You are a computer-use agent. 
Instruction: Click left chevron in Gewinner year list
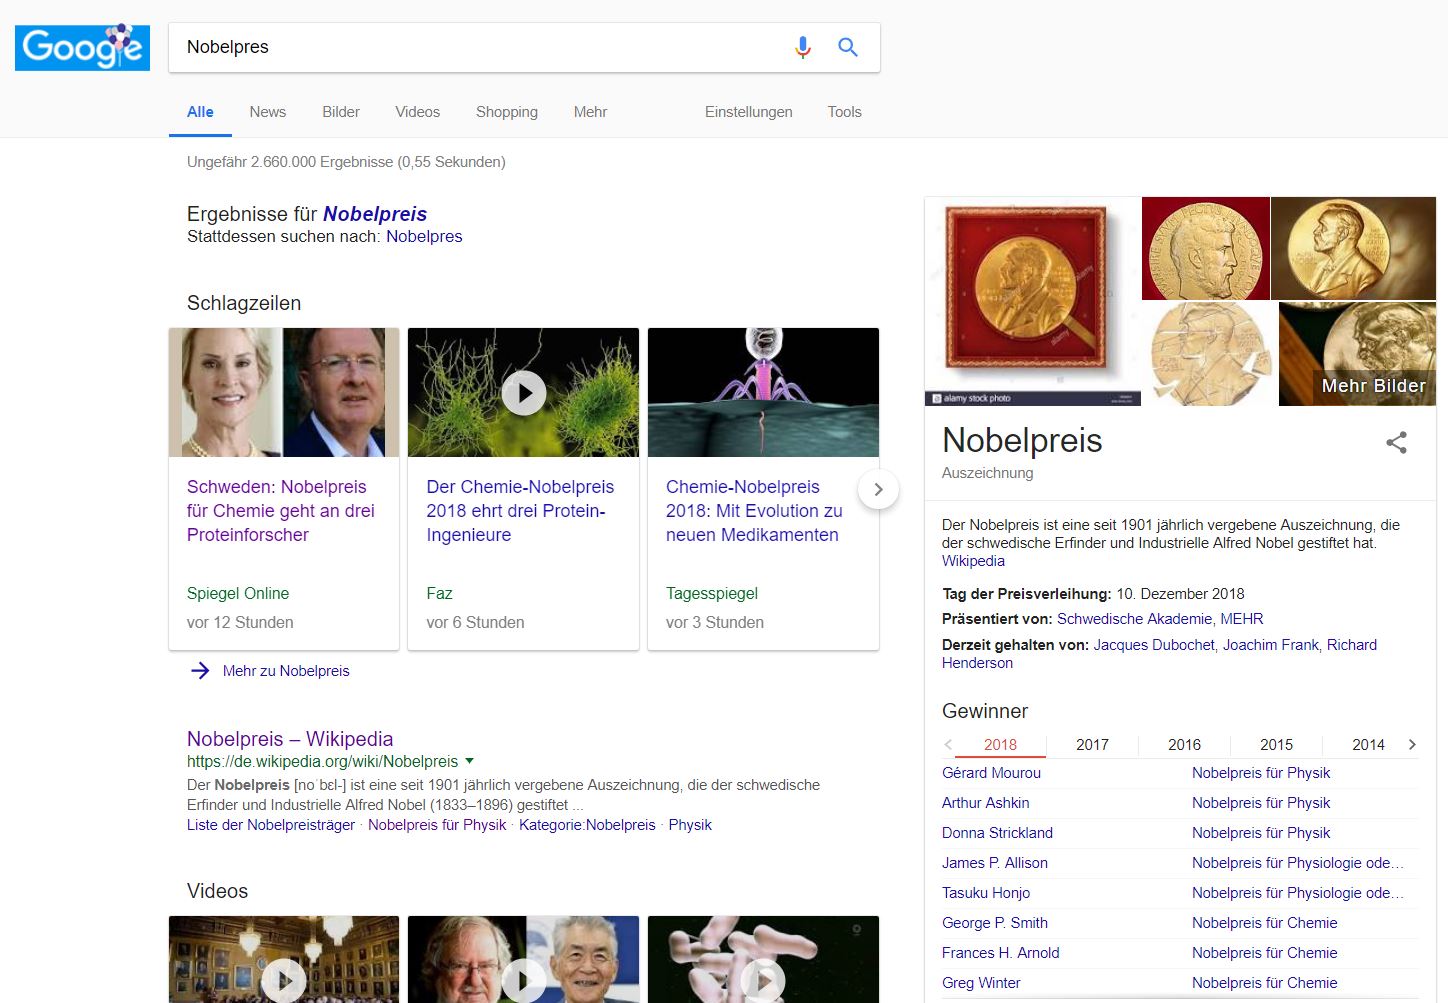pyautogui.click(x=948, y=744)
